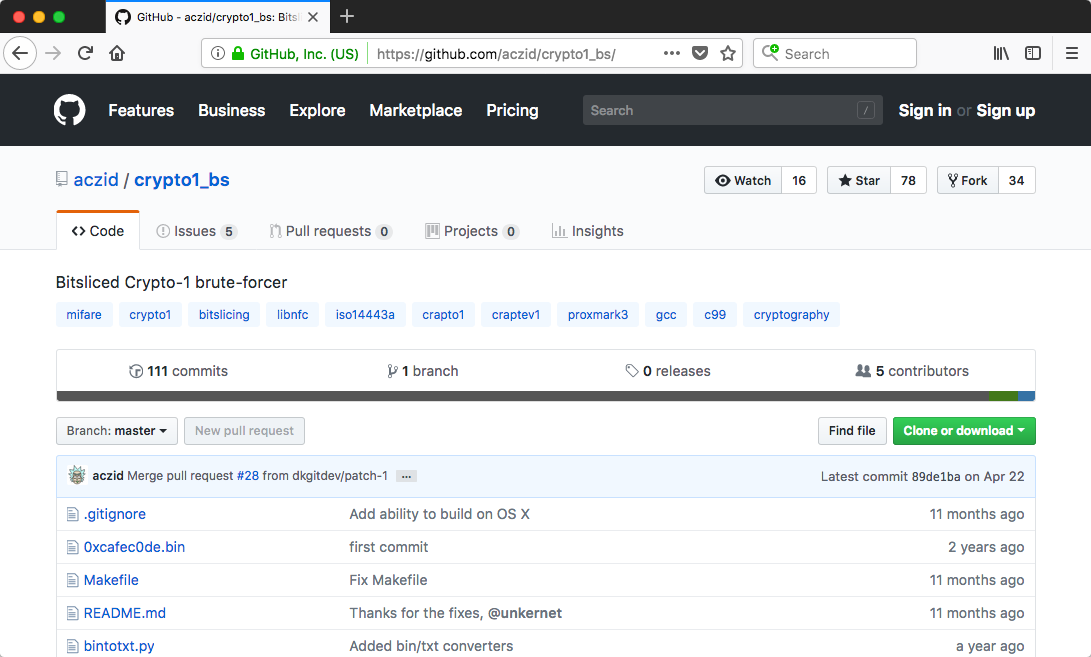Screen dimensions: 1091x657
Task: Open a new browser tab
Action: coord(347,16)
